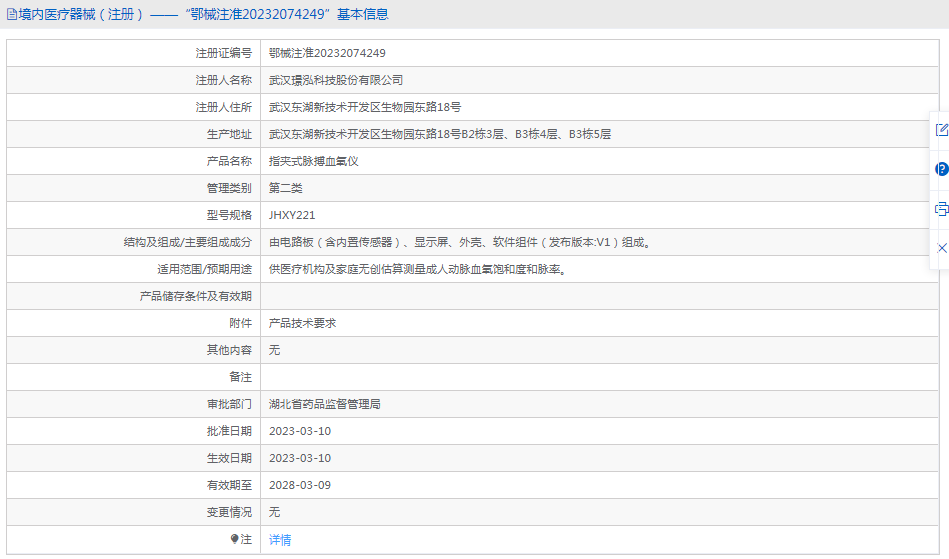Viewport: 949px width, 559px height.
Task: Select product name 指夹式脉搏血氧仪
Action: click(x=314, y=162)
